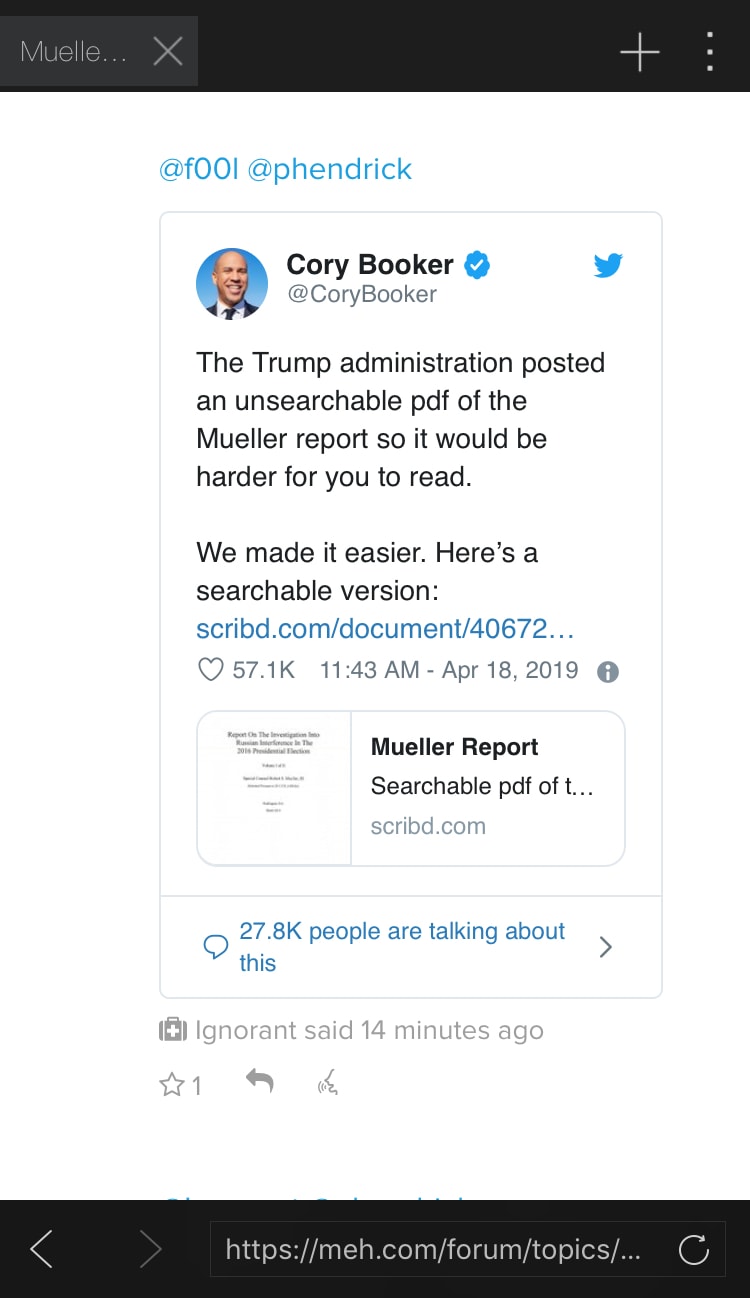The height and width of the screenshot is (1298, 750).
Task: Click the whisper icon under the post
Action: click(x=328, y=1082)
